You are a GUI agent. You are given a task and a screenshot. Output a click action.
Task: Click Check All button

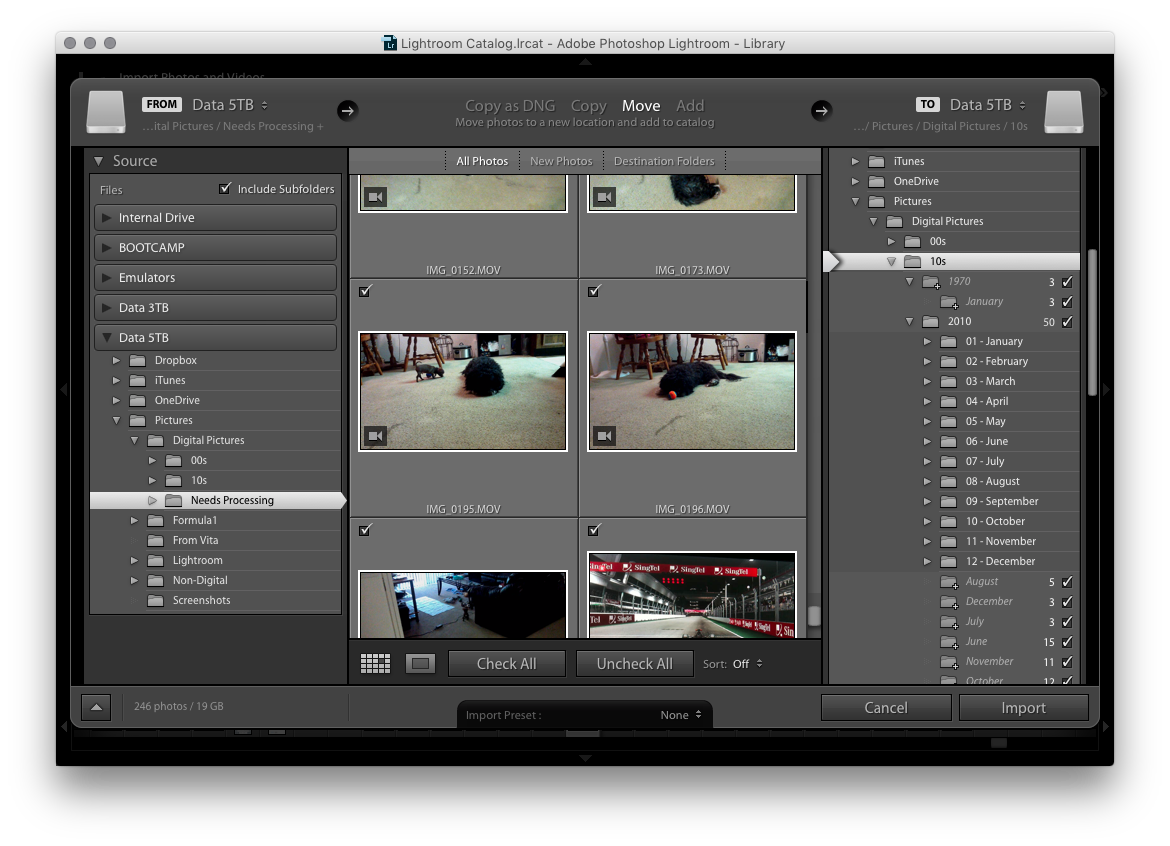tap(507, 663)
